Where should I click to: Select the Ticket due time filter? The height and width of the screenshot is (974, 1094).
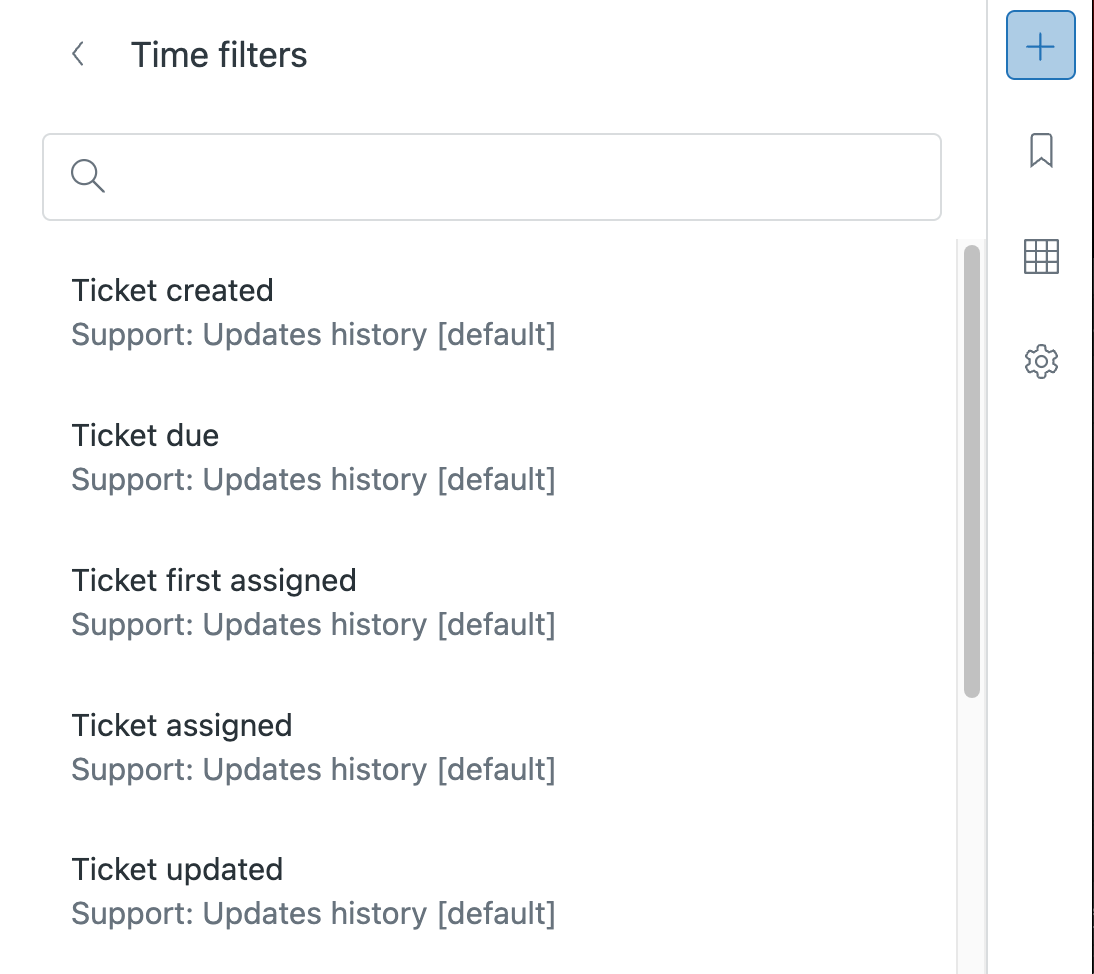pyautogui.click(x=145, y=435)
